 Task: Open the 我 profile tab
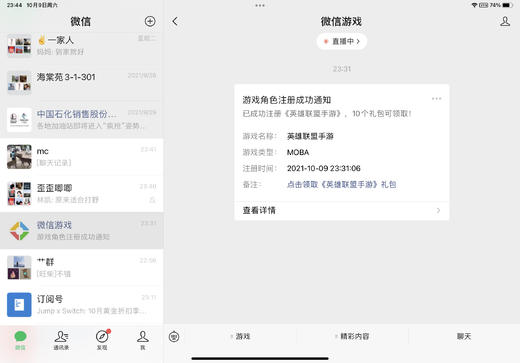[143, 340]
